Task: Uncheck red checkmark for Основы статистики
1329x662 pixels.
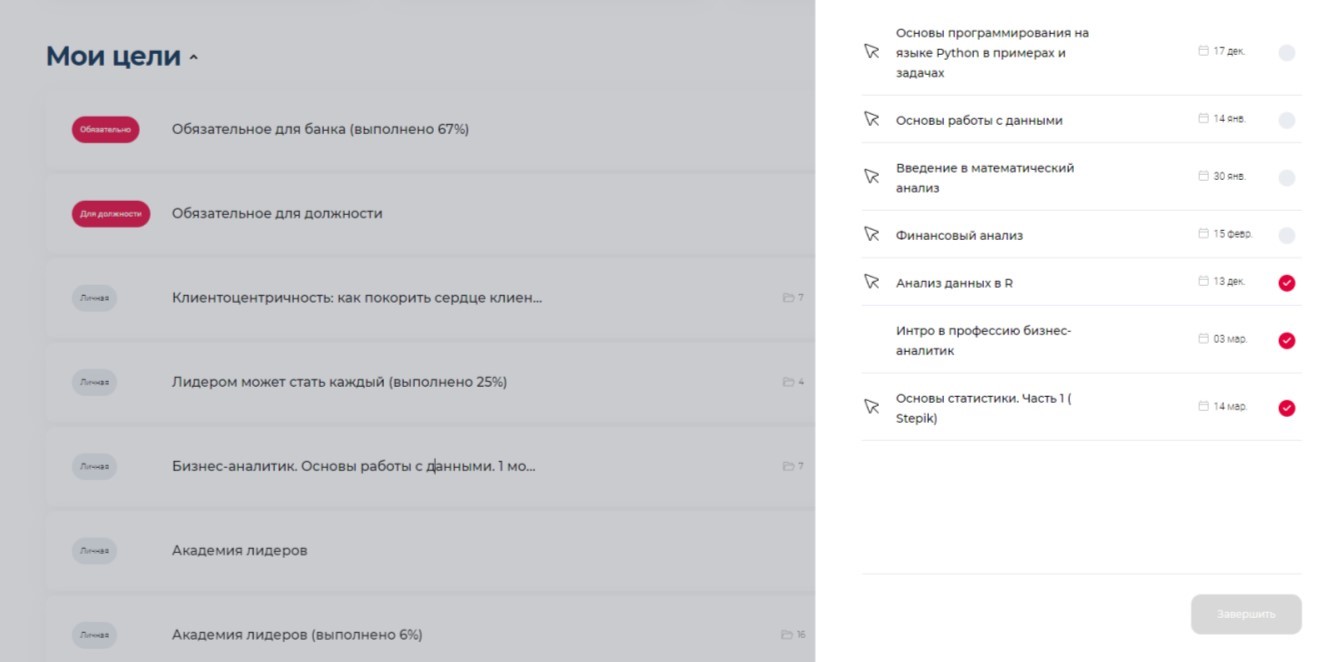Action: coord(1286,408)
